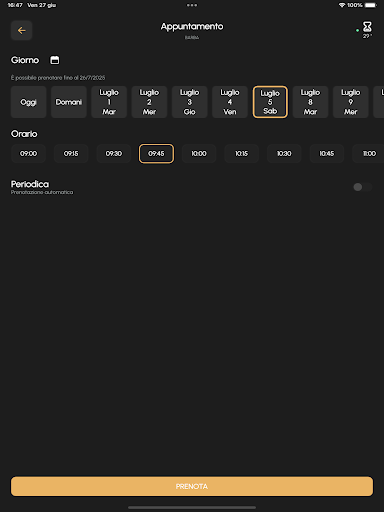
Task: Select the Luglio 5 Sab date
Action: point(270,102)
